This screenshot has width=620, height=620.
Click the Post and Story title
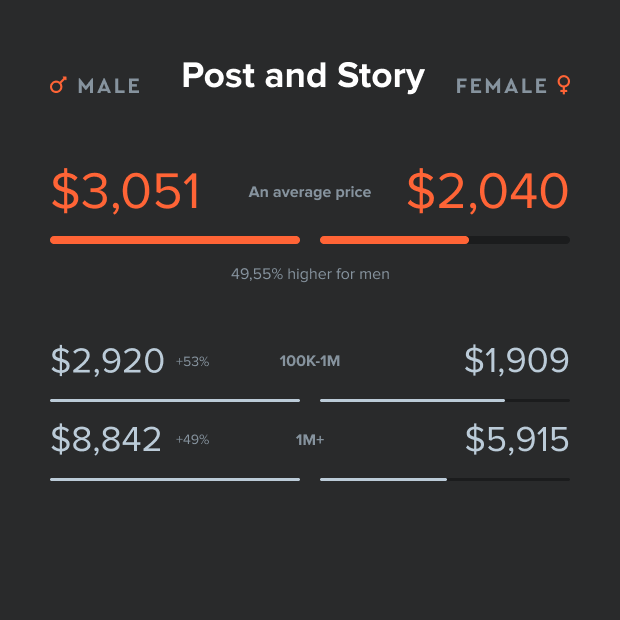click(x=303, y=76)
